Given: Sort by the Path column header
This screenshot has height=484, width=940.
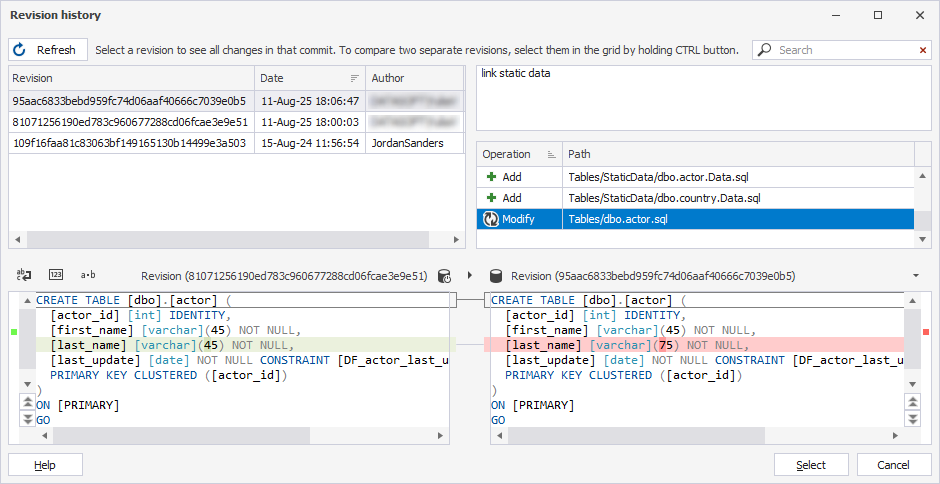Looking at the screenshot, I should tap(735, 155).
